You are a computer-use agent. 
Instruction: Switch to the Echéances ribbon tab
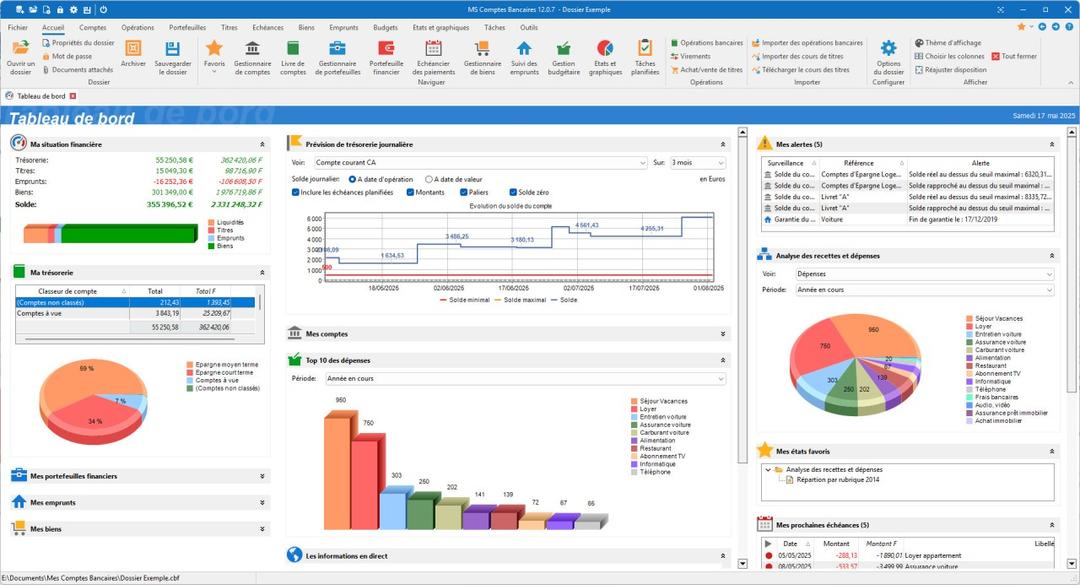tap(268, 28)
